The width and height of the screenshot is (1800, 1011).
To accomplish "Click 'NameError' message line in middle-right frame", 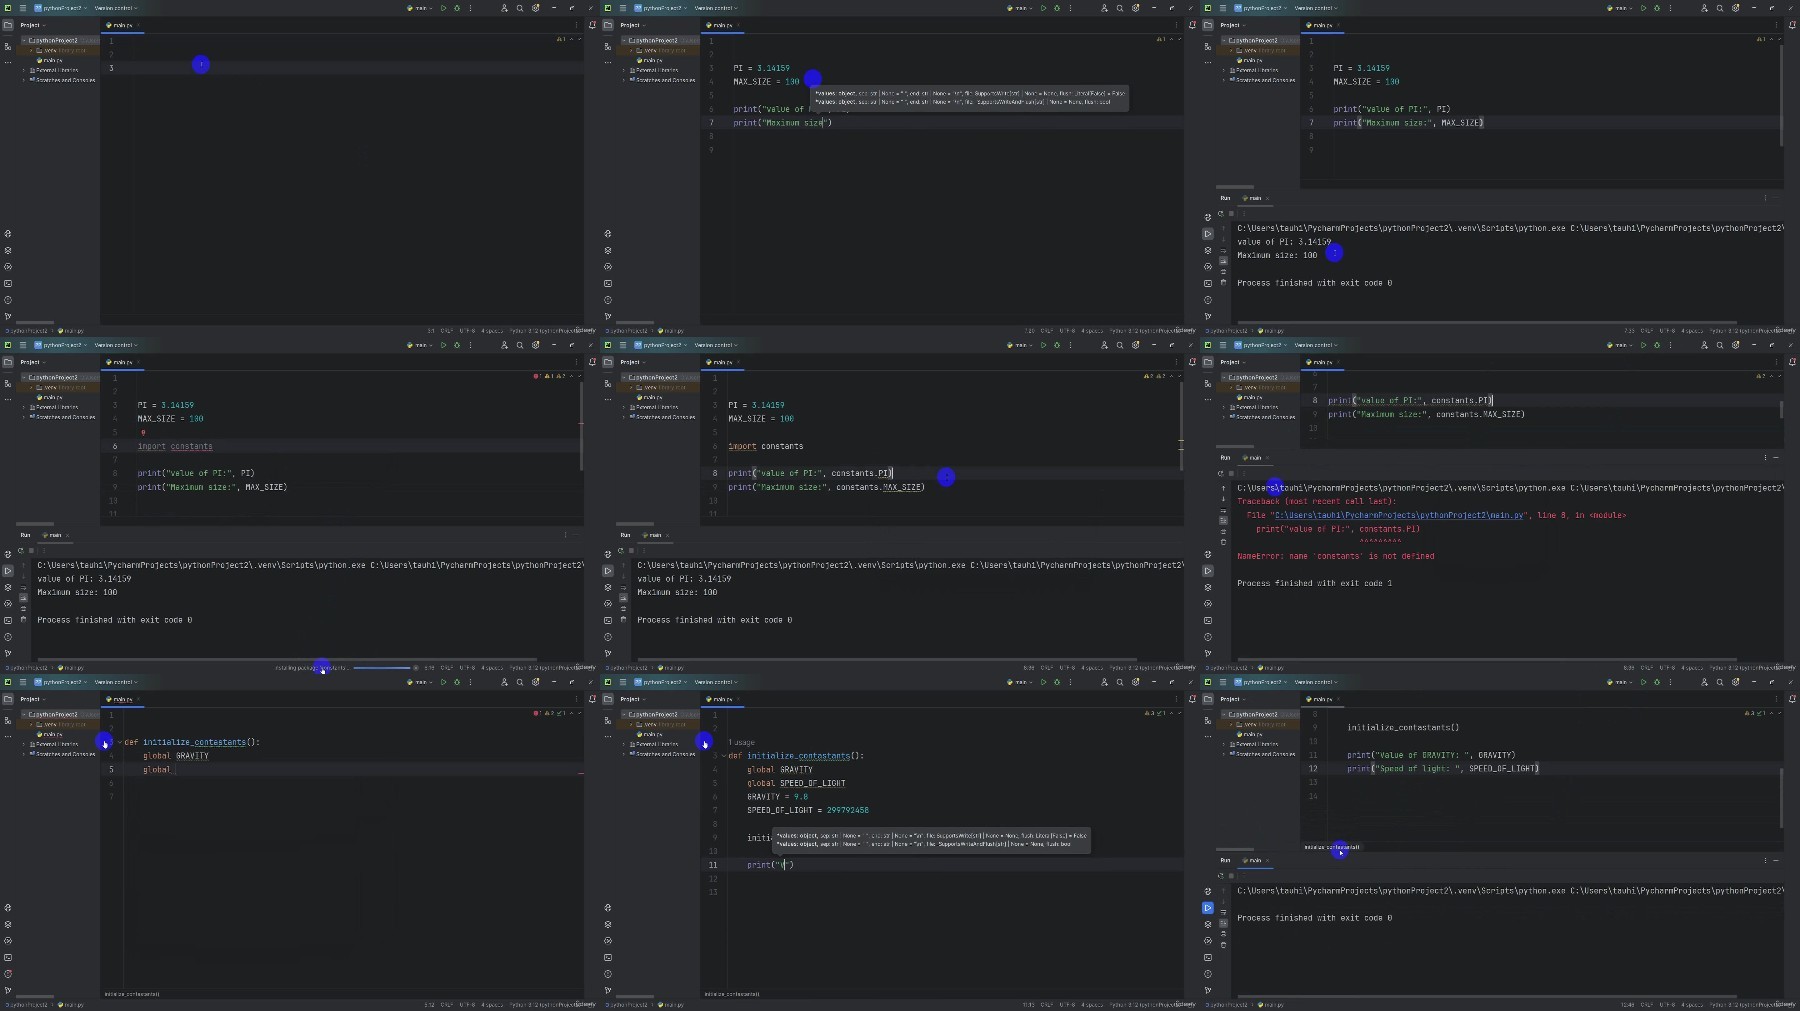I will [1335, 556].
